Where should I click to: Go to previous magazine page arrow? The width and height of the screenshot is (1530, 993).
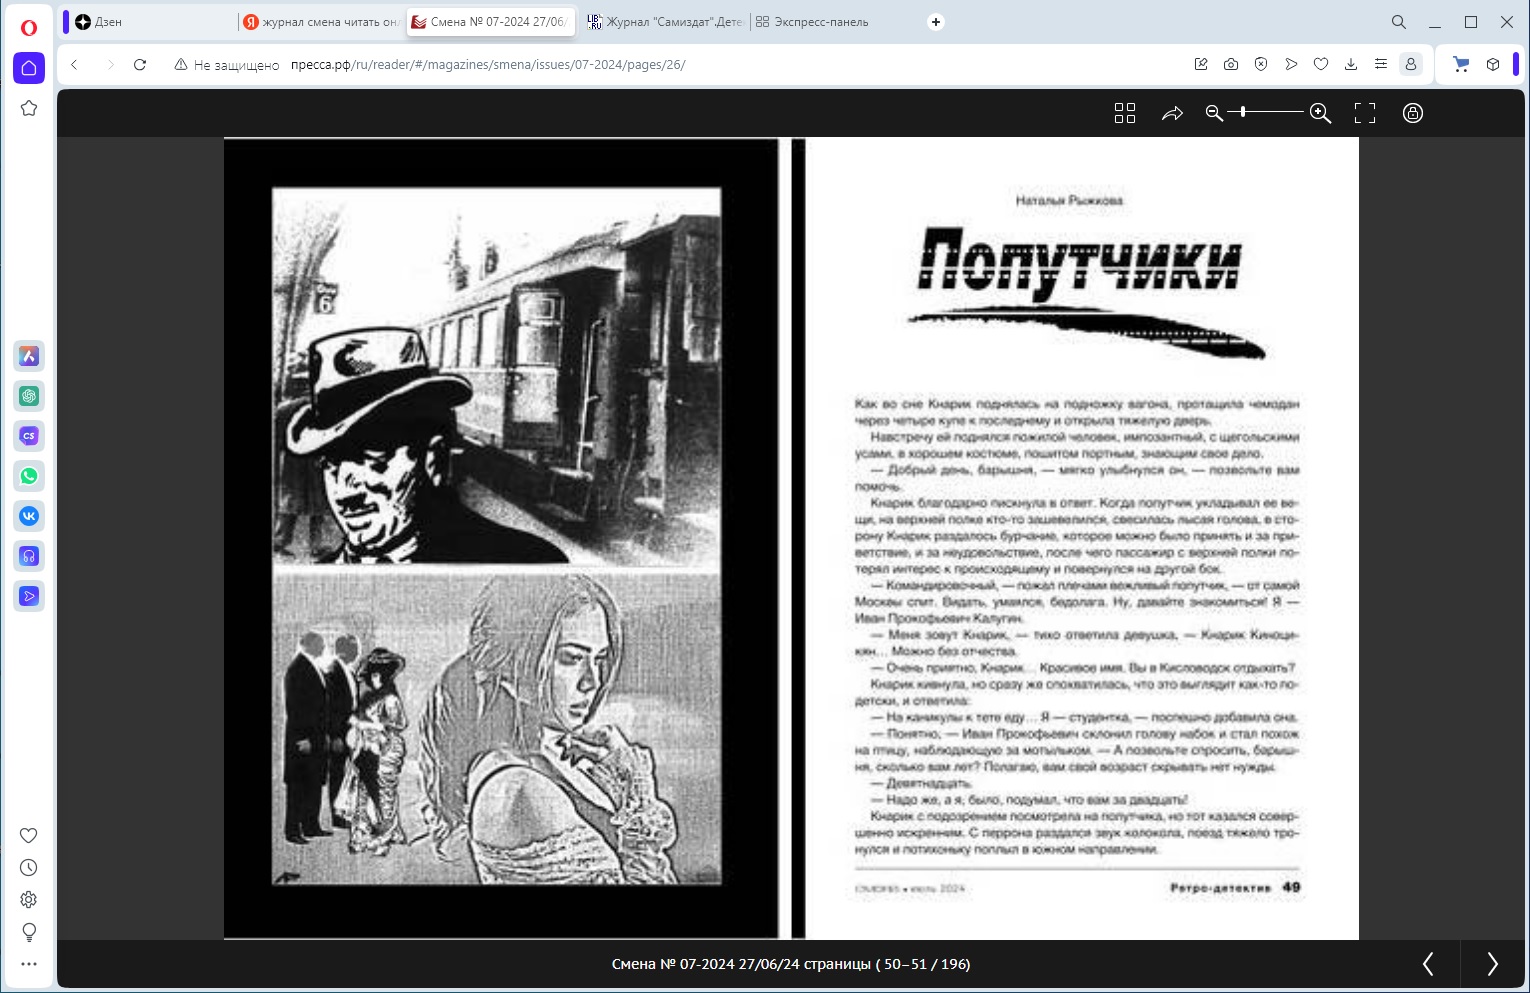coord(1428,964)
